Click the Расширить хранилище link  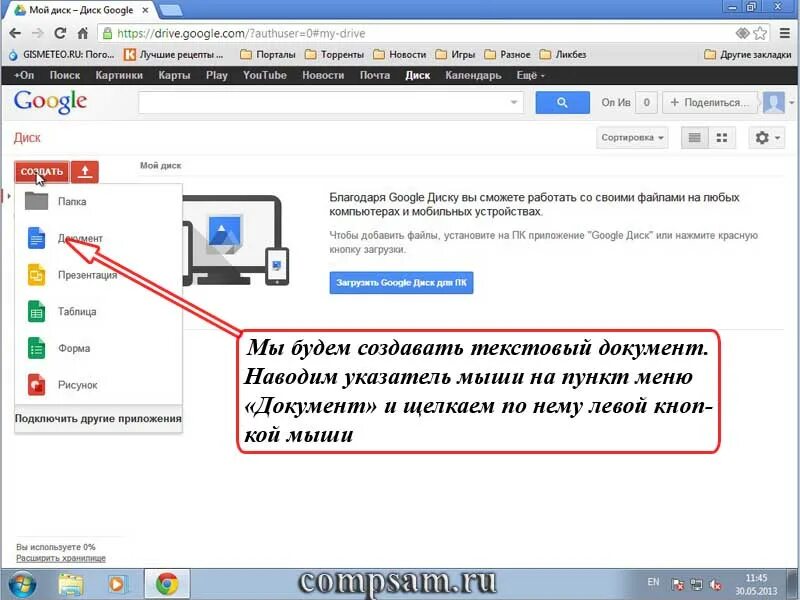(x=61, y=558)
